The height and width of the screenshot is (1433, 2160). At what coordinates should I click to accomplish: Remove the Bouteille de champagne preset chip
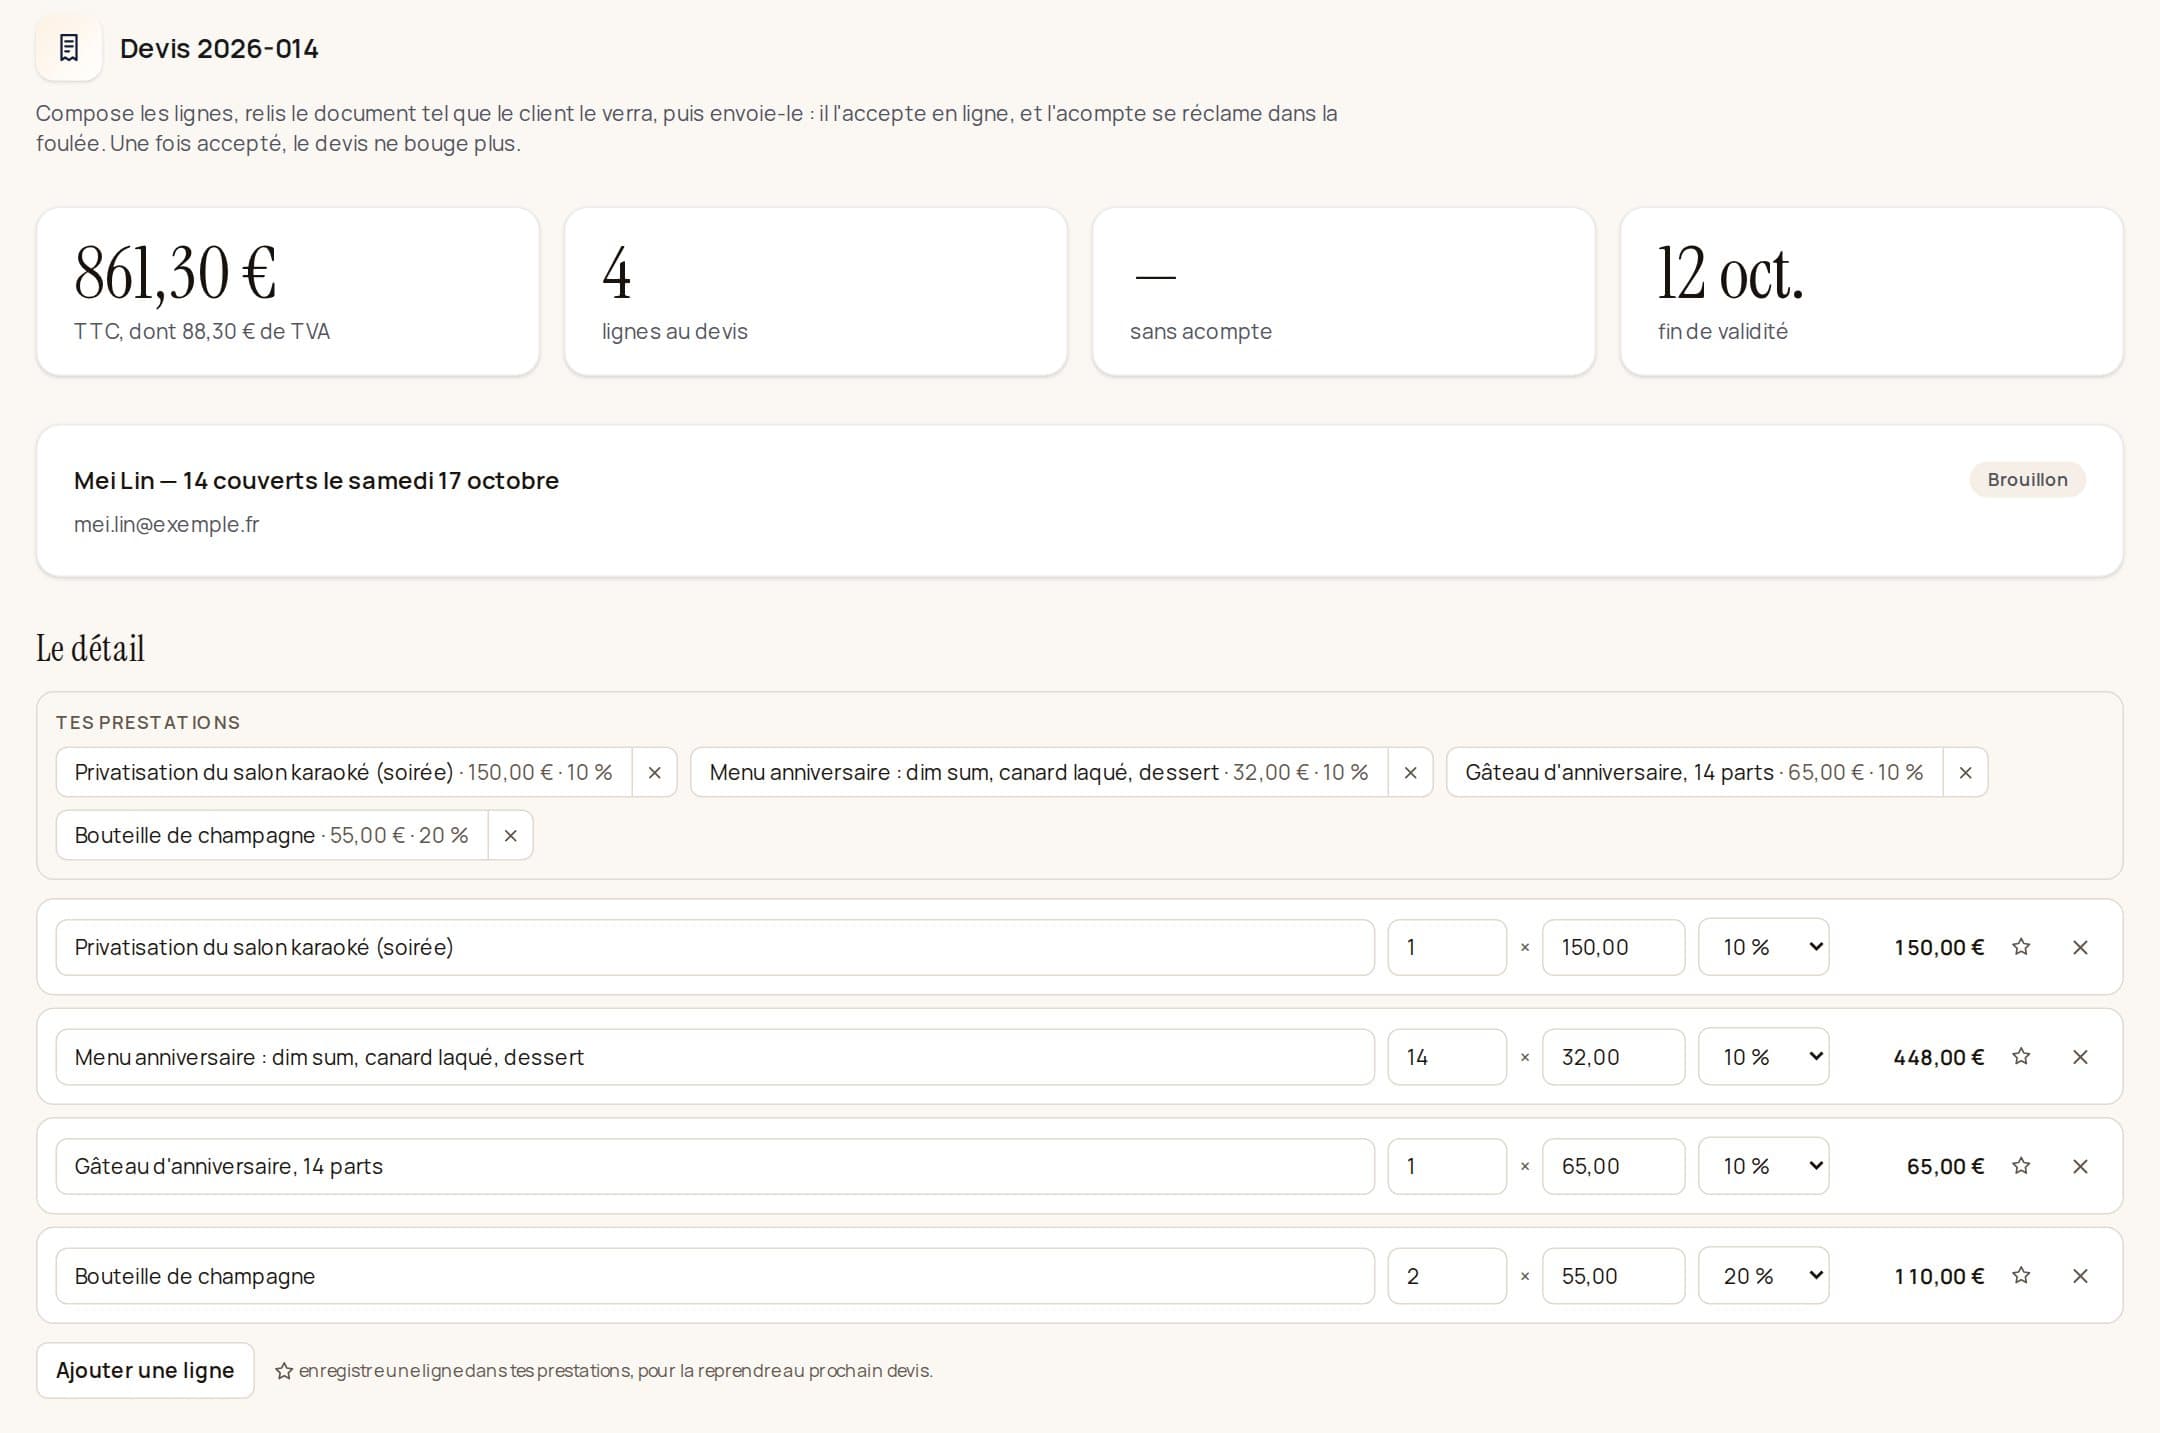[510, 835]
